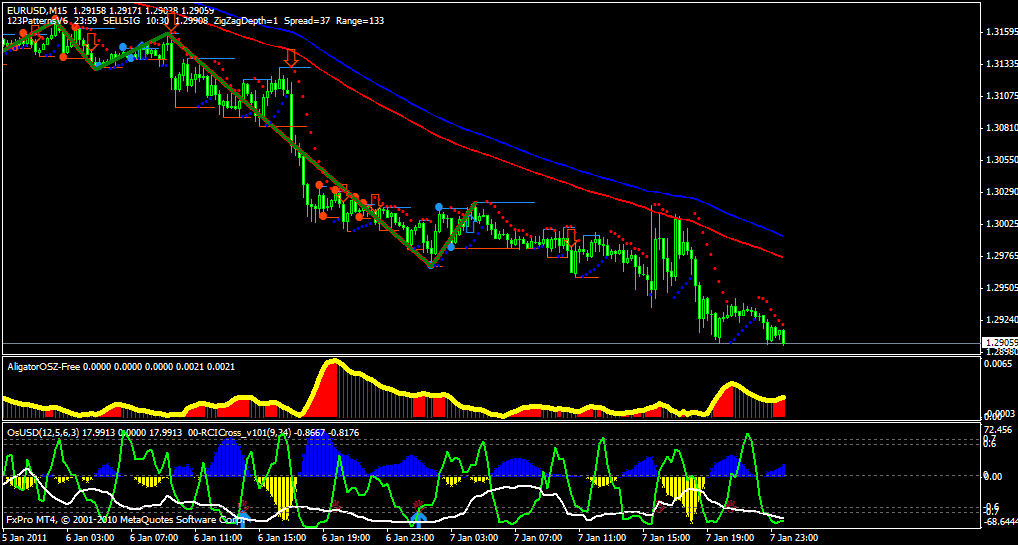Click the Spread=37 readout
Screen dimensions: 1018x545
pos(308,21)
